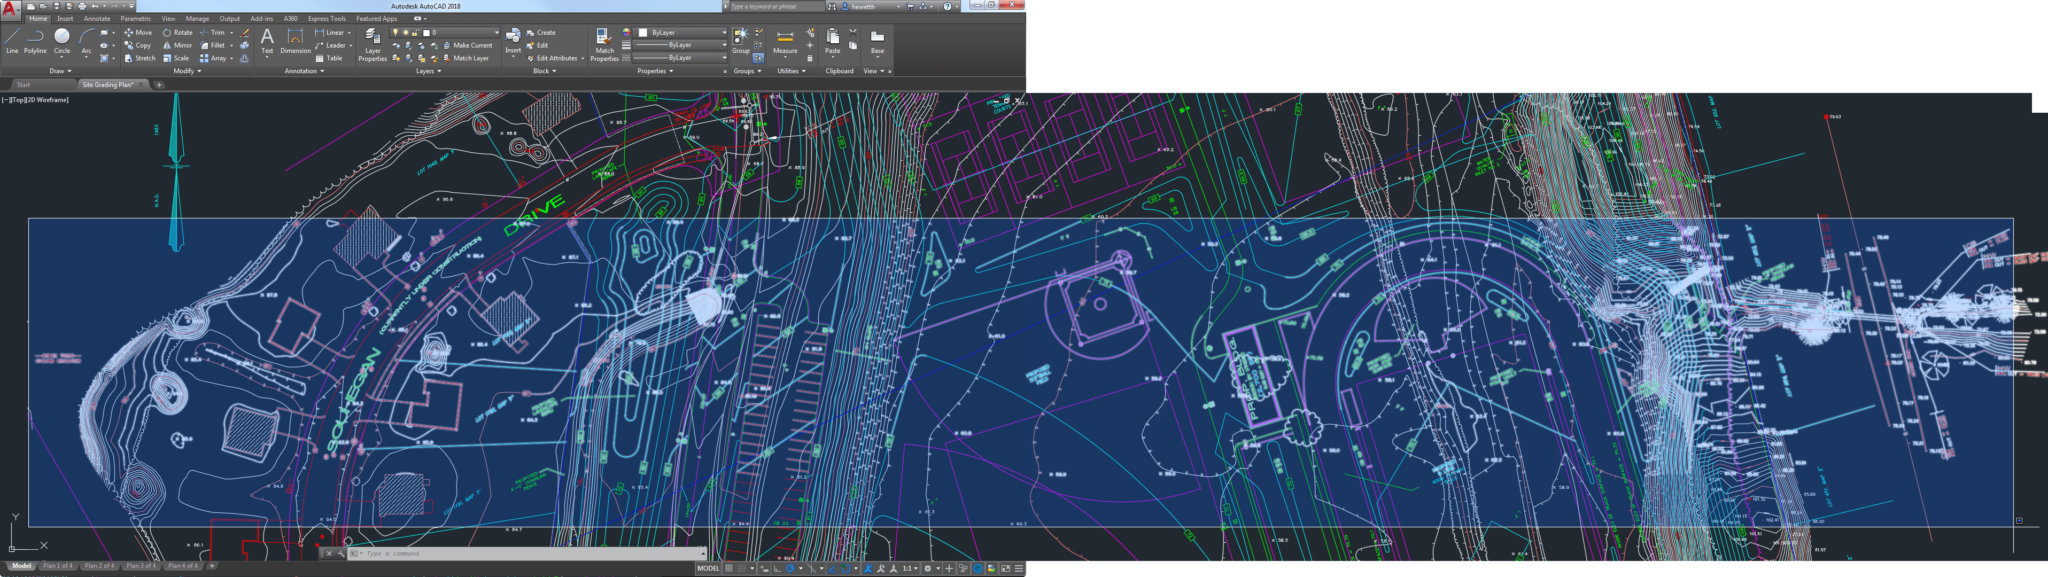Screen dimensions: 2048x577
Task: Select the Mirror tool
Action: 177,45
